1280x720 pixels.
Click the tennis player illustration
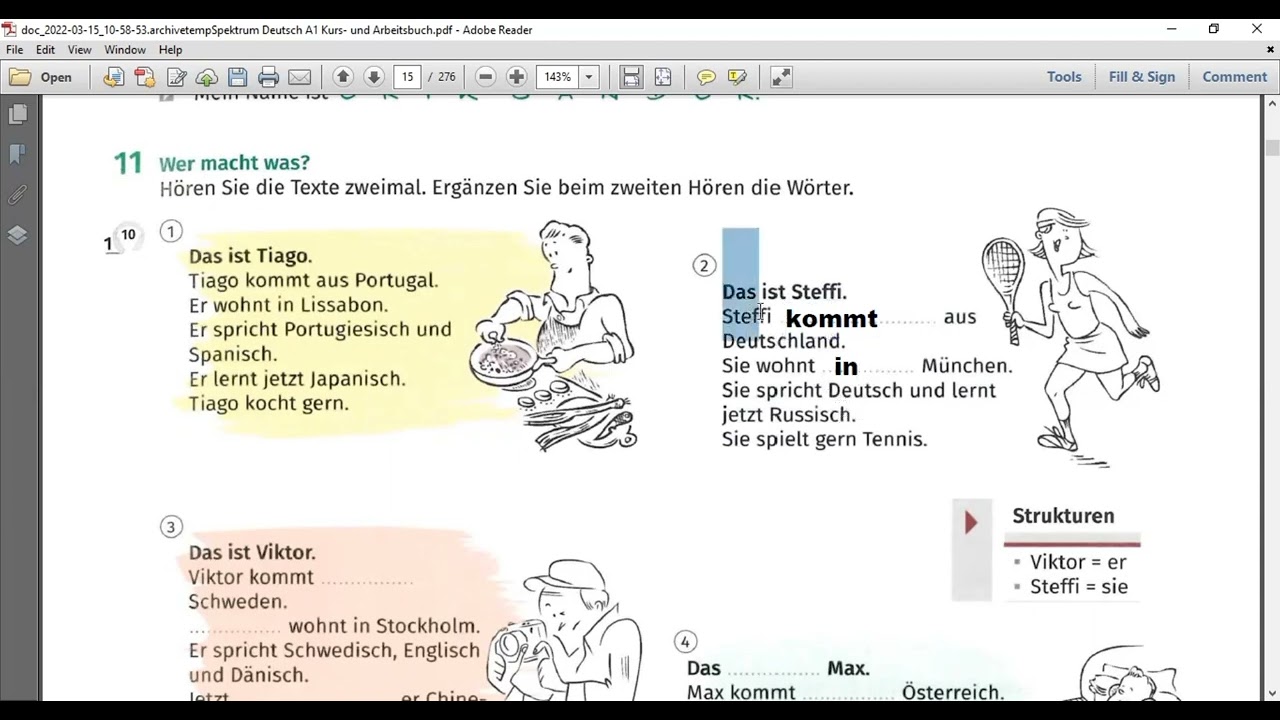click(x=1071, y=337)
